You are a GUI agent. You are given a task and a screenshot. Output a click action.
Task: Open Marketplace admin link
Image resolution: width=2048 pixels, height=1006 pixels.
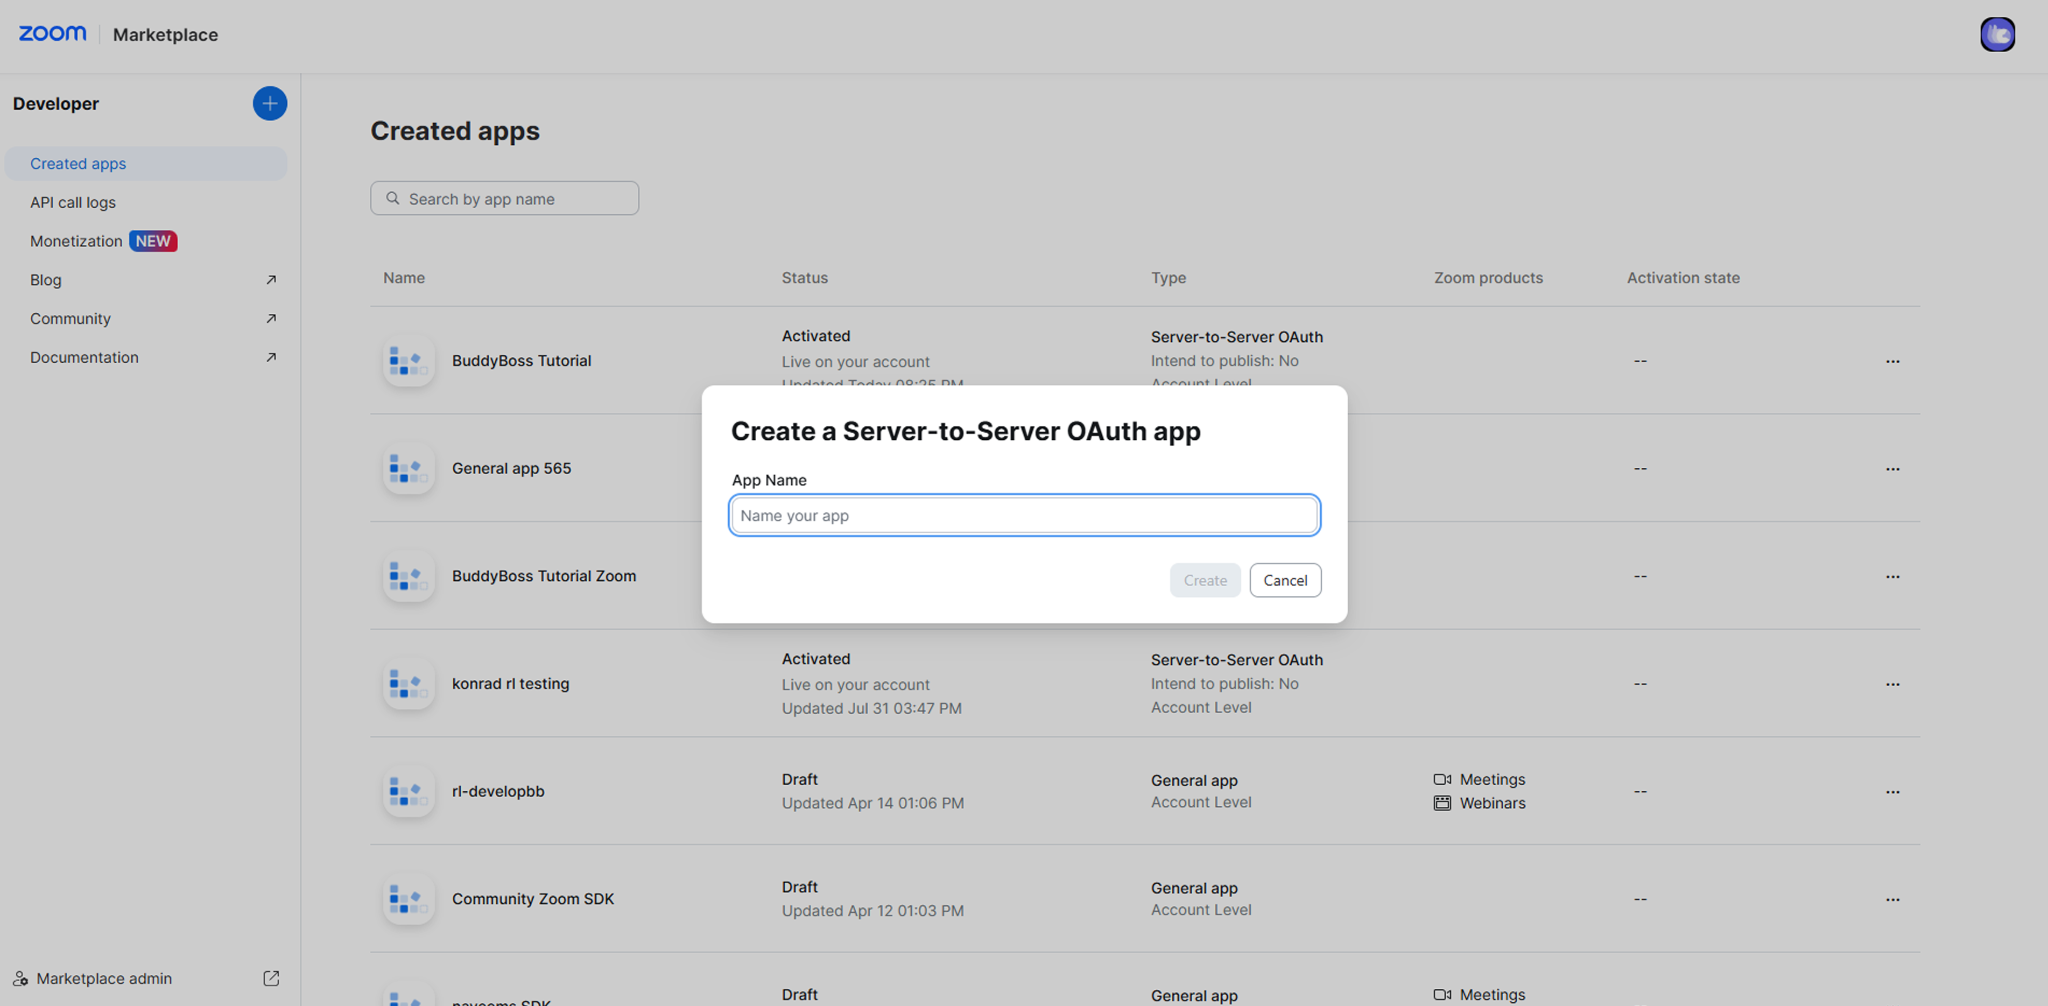coord(104,978)
